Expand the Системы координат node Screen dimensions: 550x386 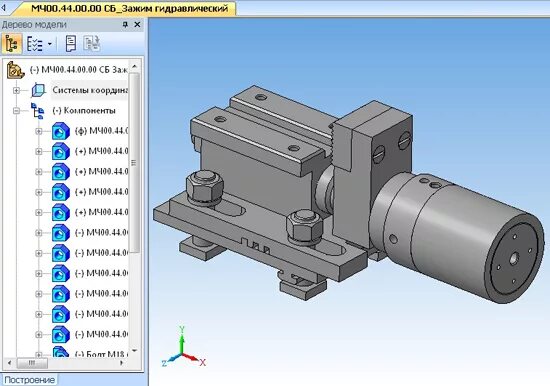(16, 91)
